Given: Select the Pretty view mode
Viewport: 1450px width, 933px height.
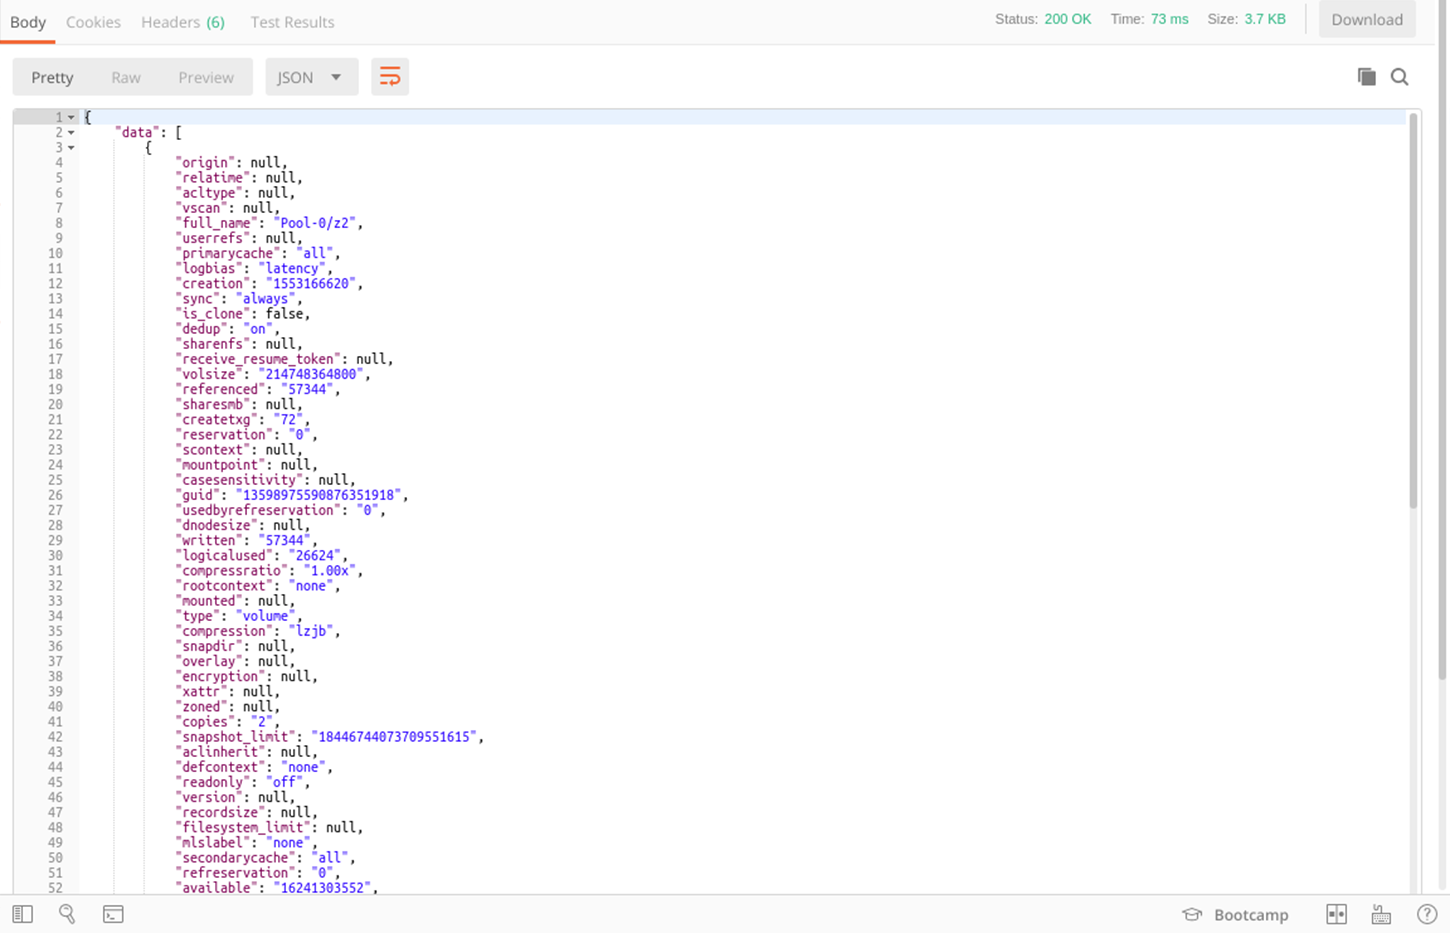Looking at the screenshot, I should [52, 77].
